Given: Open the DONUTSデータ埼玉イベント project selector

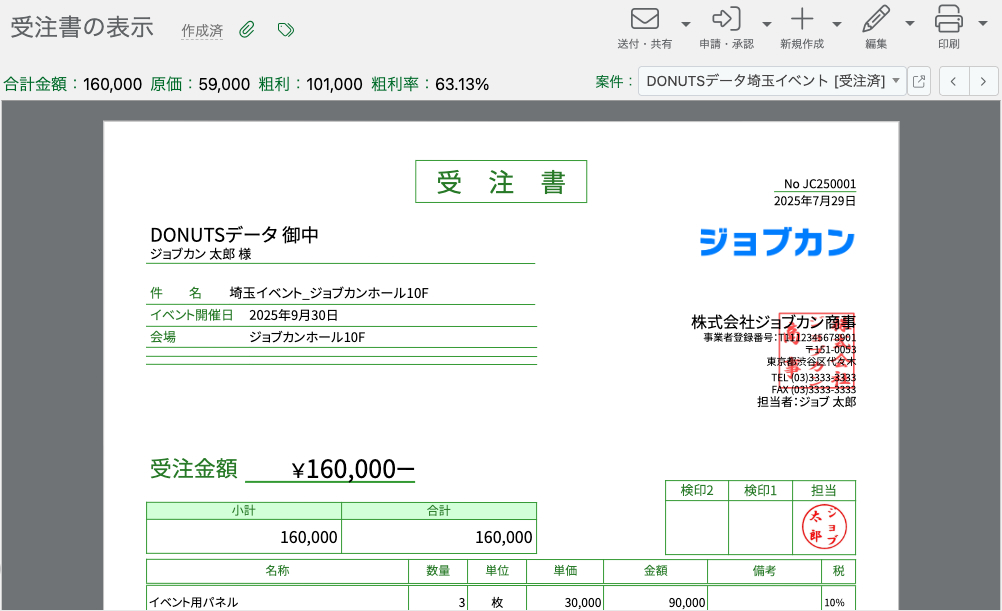Looking at the screenshot, I should [x=771, y=81].
